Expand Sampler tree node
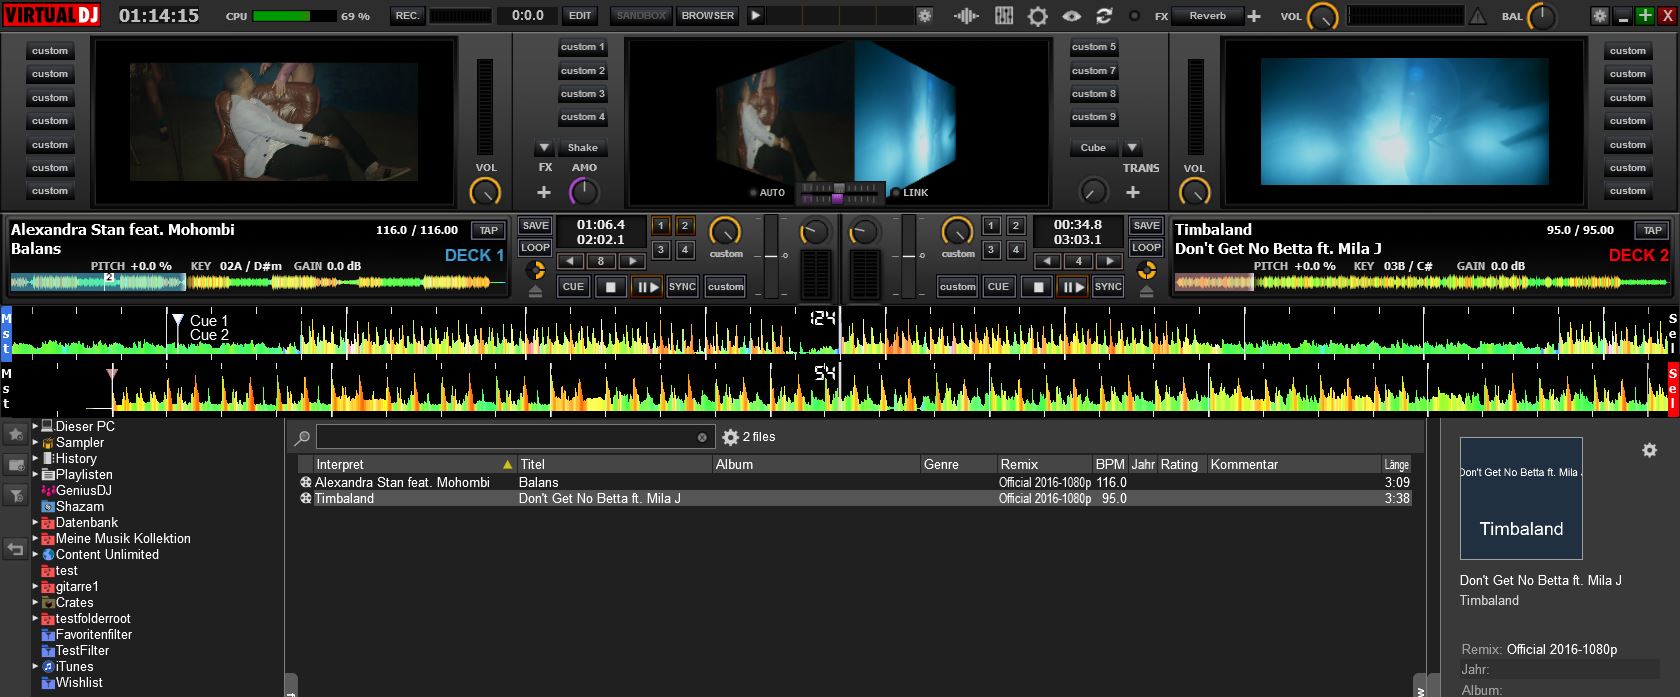The width and height of the screenshot is (1680, 697). point(35,442)
